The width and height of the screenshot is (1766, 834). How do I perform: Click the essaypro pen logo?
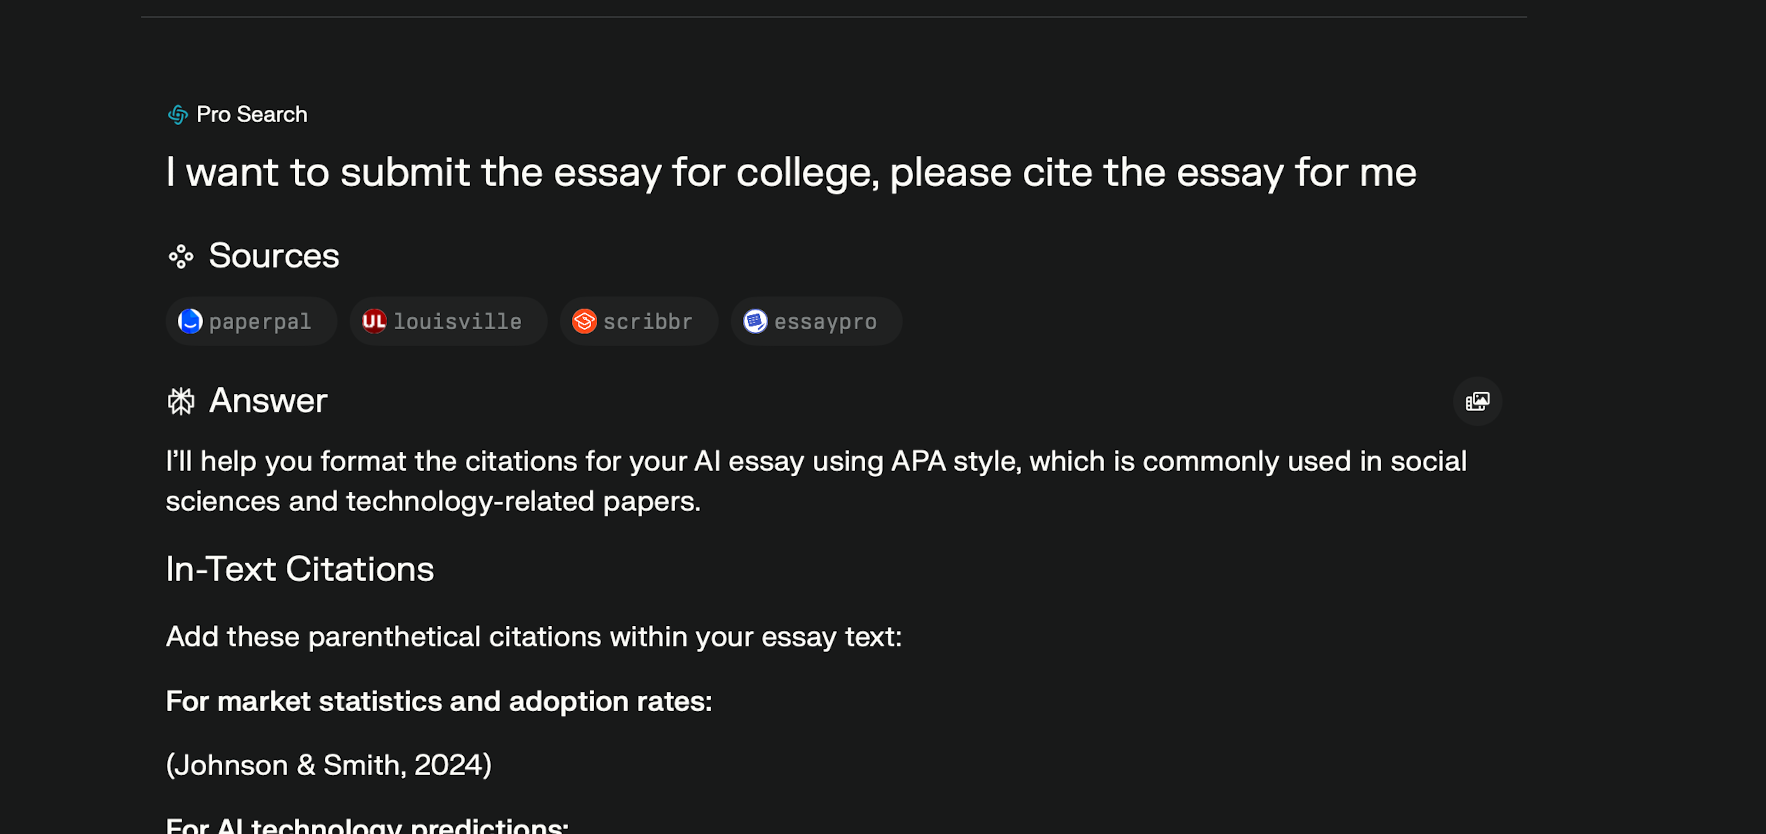[756, 321]
